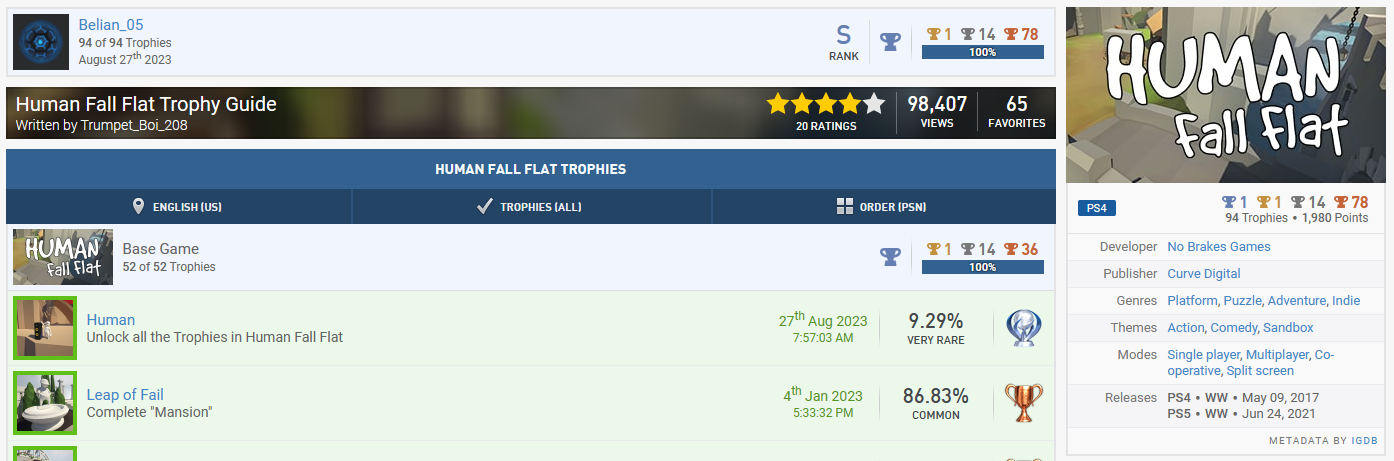Click the Curve Digital publisher link
1394x461 pixels.
[1203, 274]
